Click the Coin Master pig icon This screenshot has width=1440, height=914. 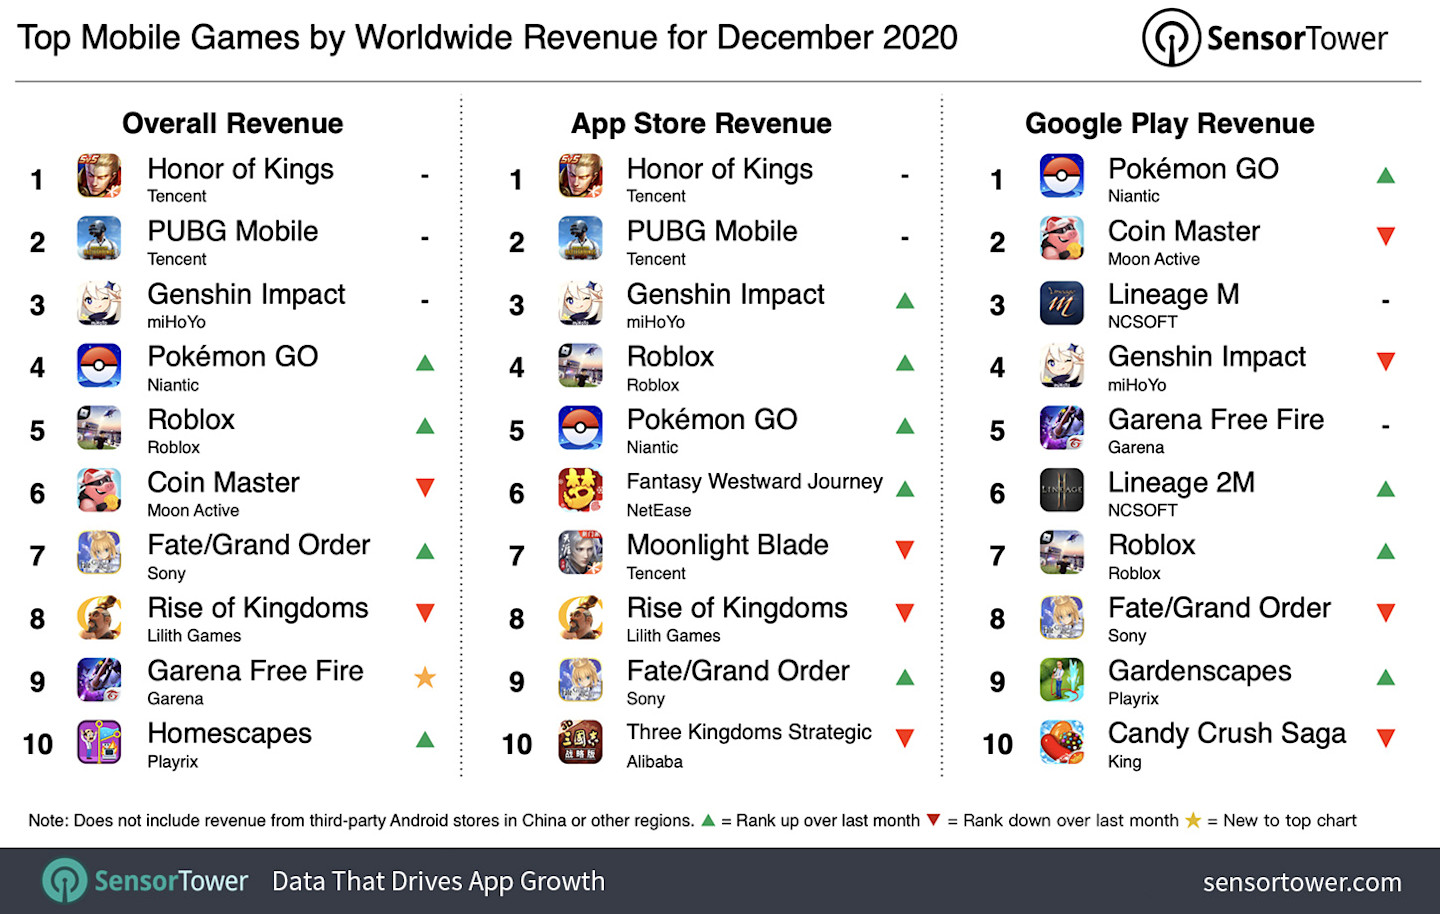pyautogui.click(x=98, y=491)
